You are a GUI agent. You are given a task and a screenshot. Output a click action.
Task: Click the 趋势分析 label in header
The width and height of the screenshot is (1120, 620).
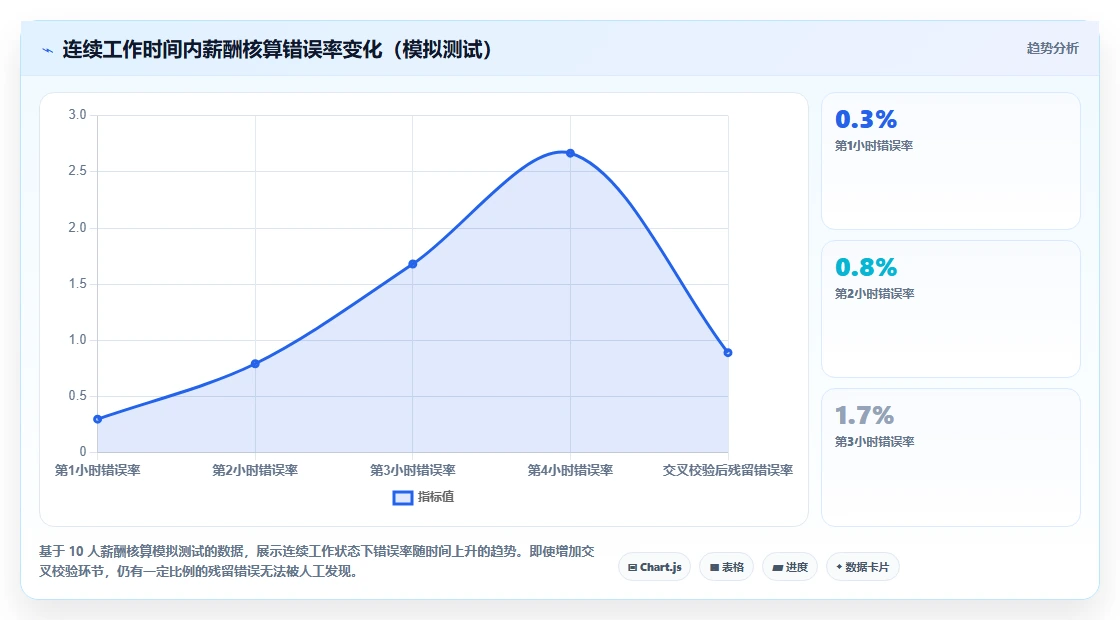point(1052,49)
